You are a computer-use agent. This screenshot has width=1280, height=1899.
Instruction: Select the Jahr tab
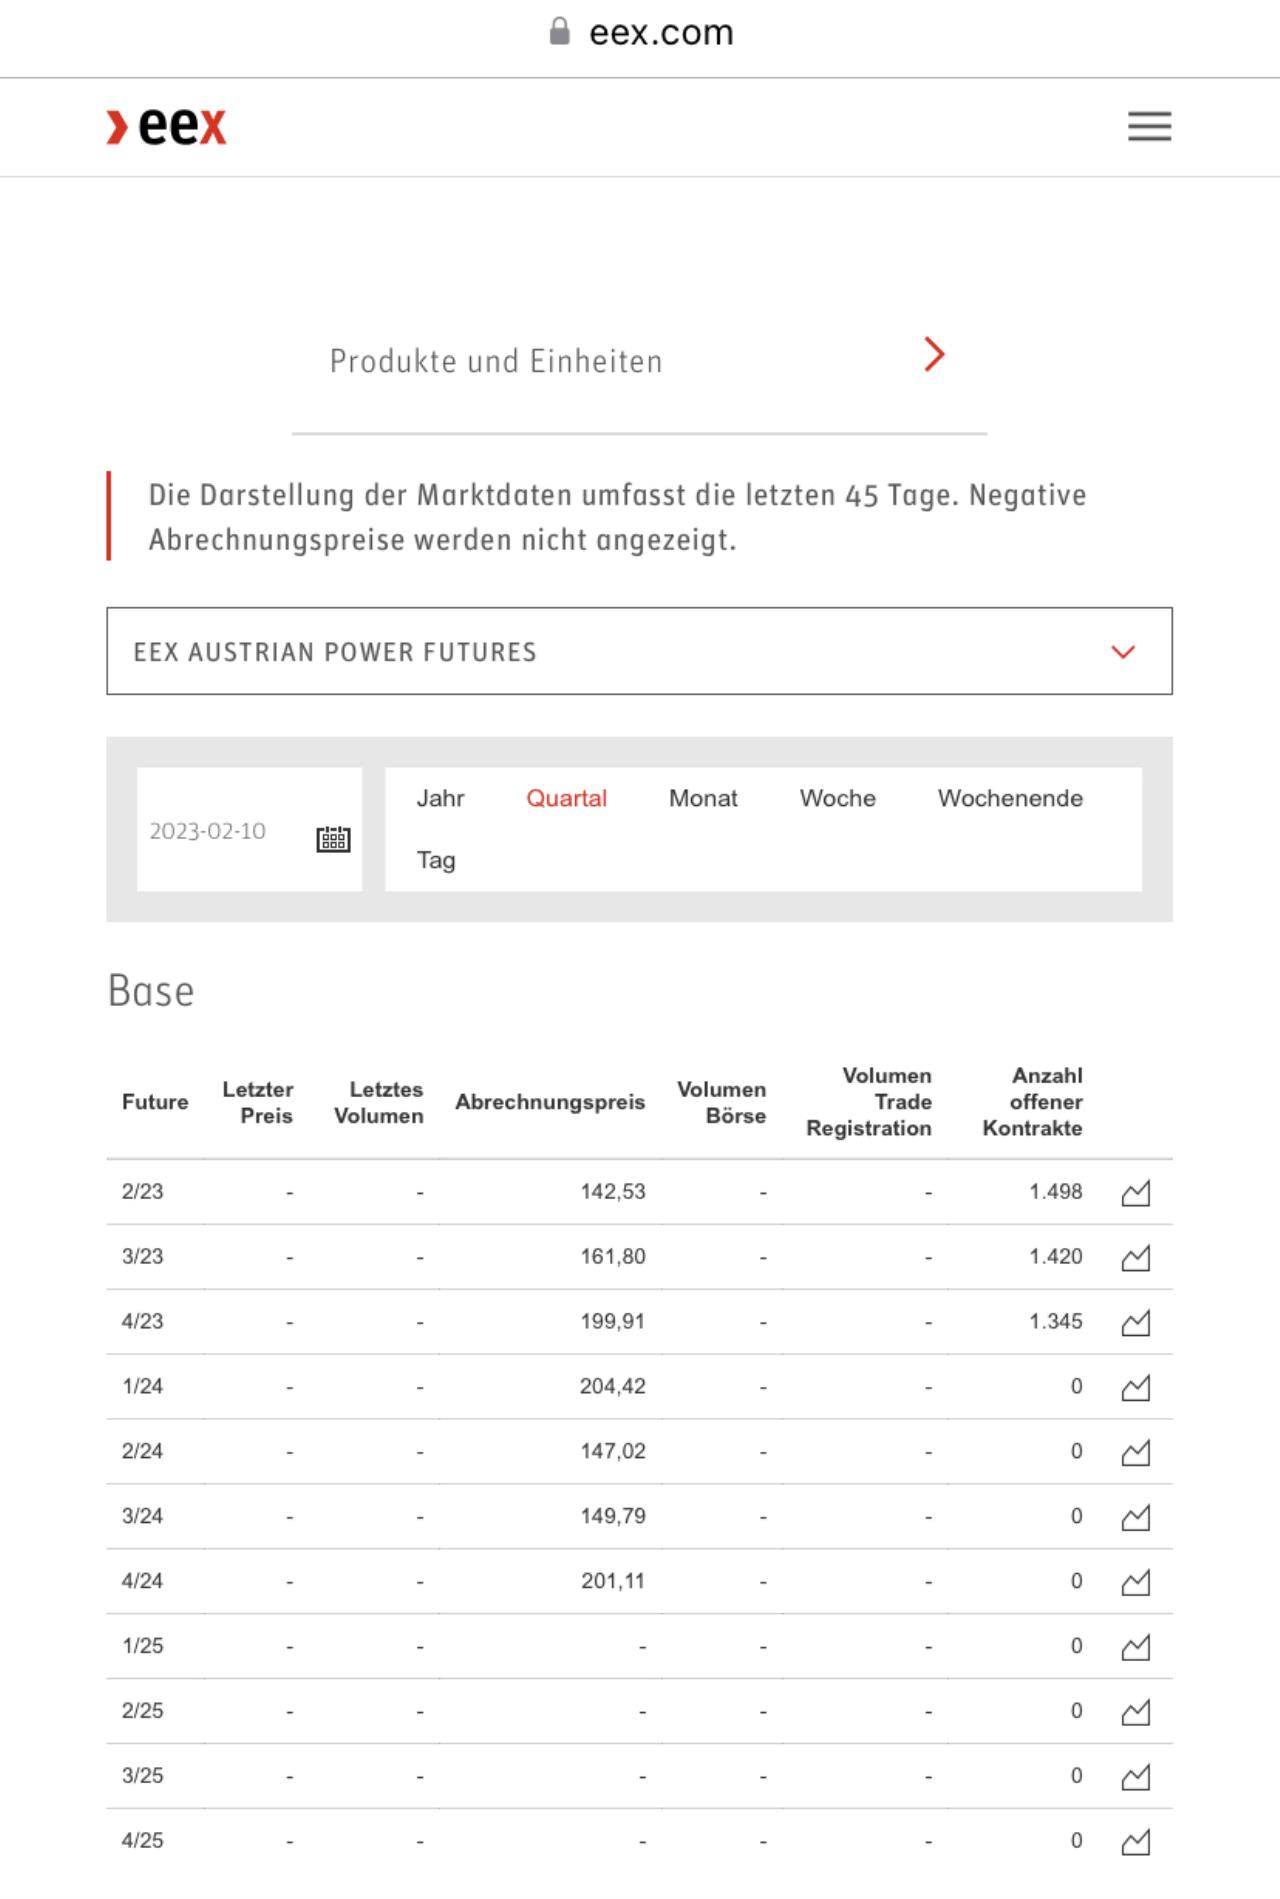[440, 798]
